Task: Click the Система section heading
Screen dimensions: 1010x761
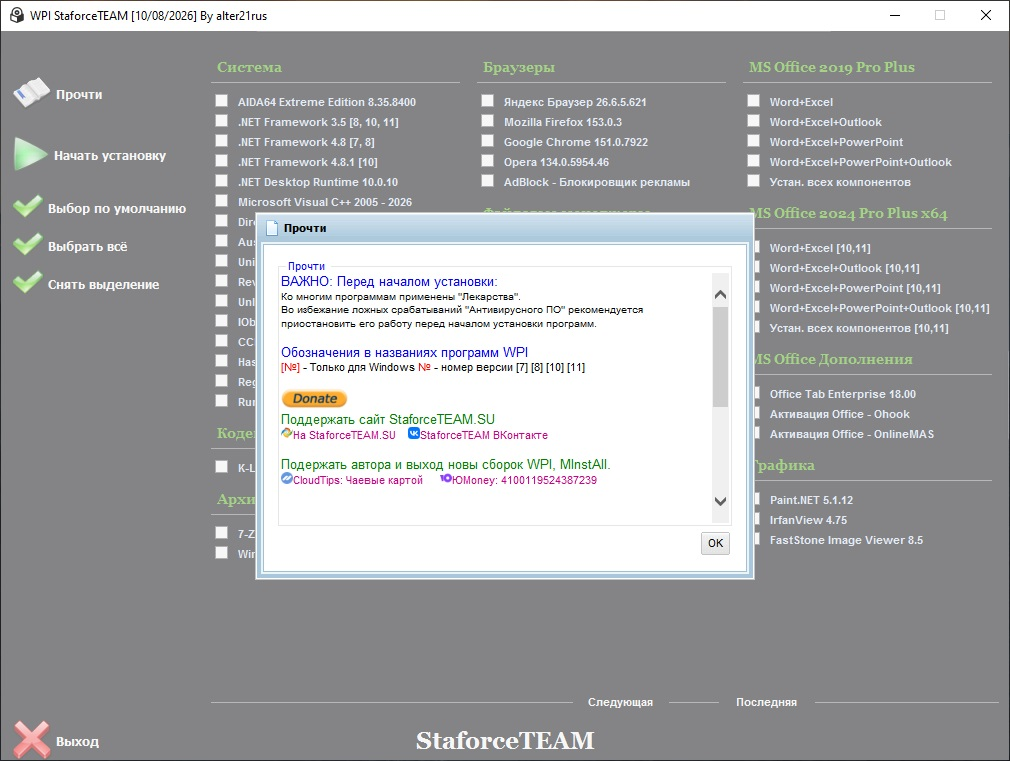Action: click(x=249, y=67)
